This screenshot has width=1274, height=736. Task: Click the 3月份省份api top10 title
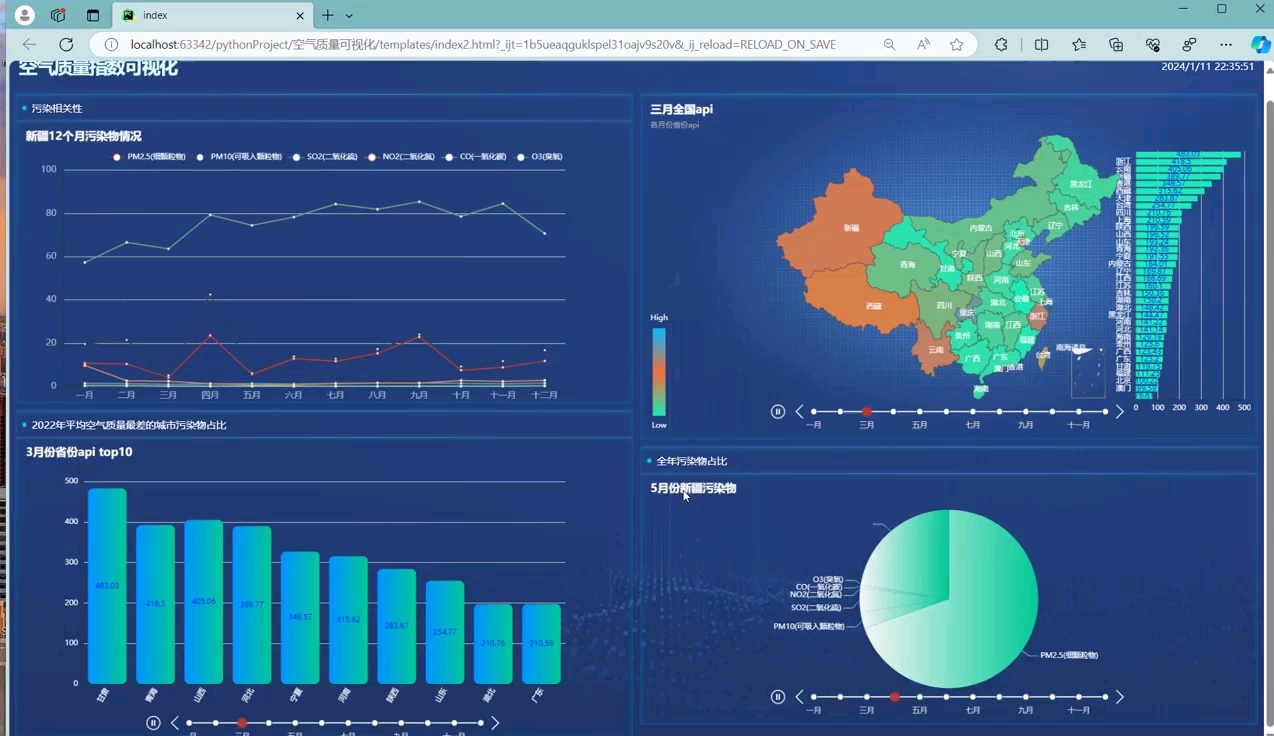coord(79,452)
